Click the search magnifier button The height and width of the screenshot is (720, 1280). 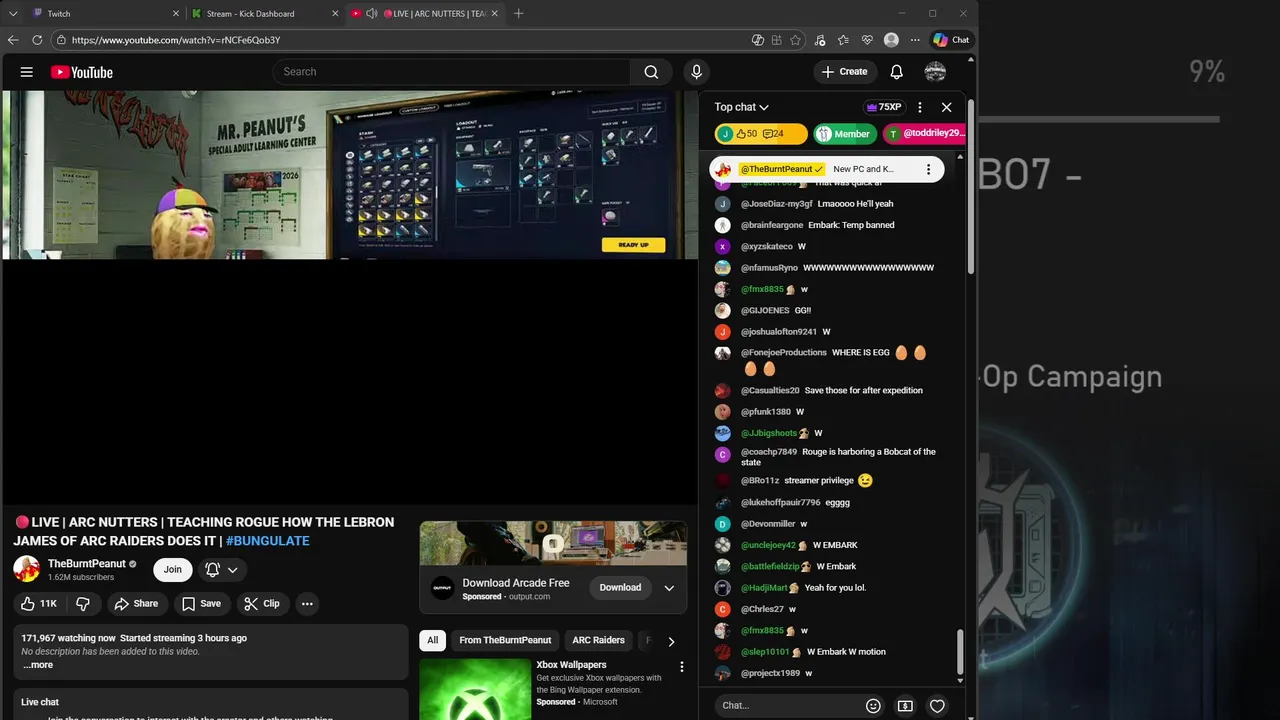click(651, 72)
